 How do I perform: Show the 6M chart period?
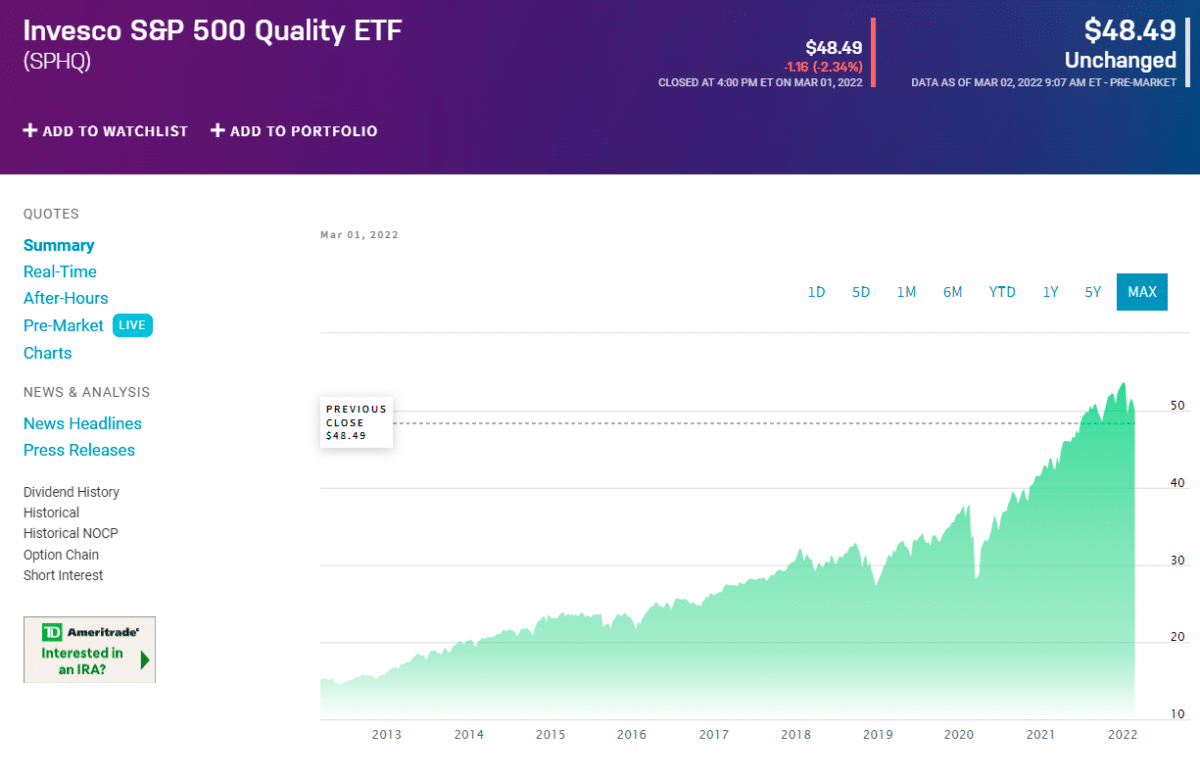coord(952,292)
